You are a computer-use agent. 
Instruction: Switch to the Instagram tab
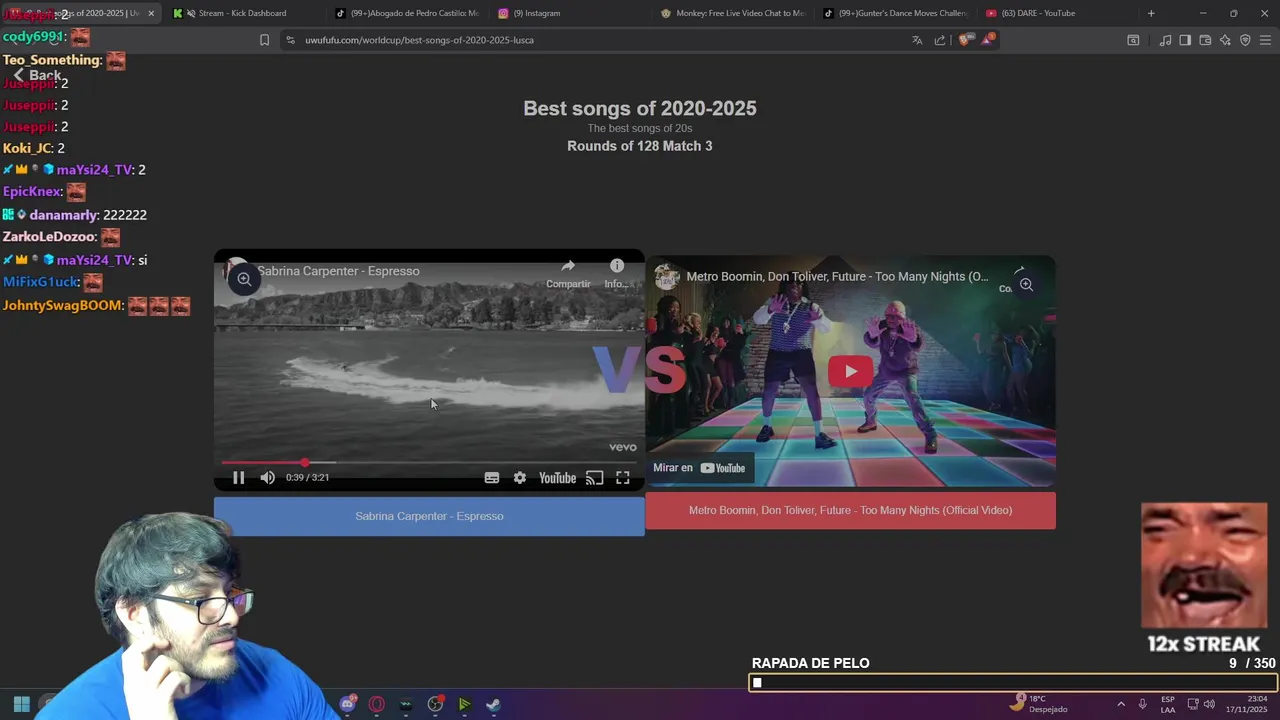[x=536, y=13]
